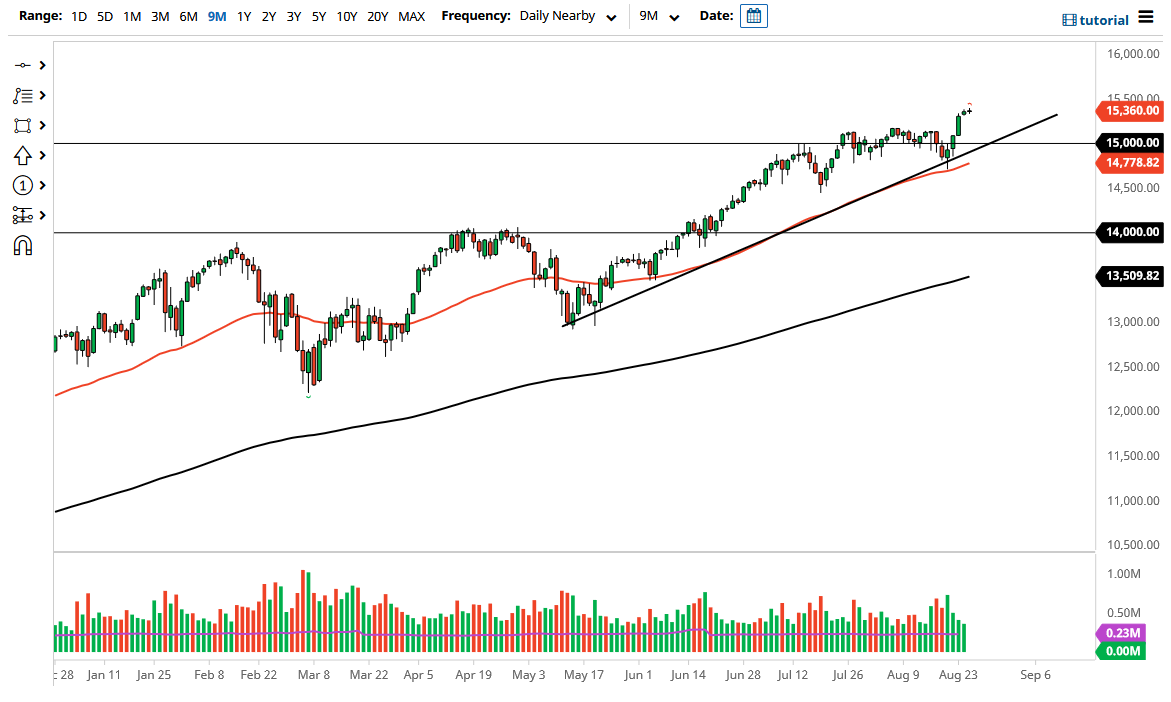This screenshot has height=702, width=1171.
Task: Click the MAX range option
Action: click(x=411, y=16)
